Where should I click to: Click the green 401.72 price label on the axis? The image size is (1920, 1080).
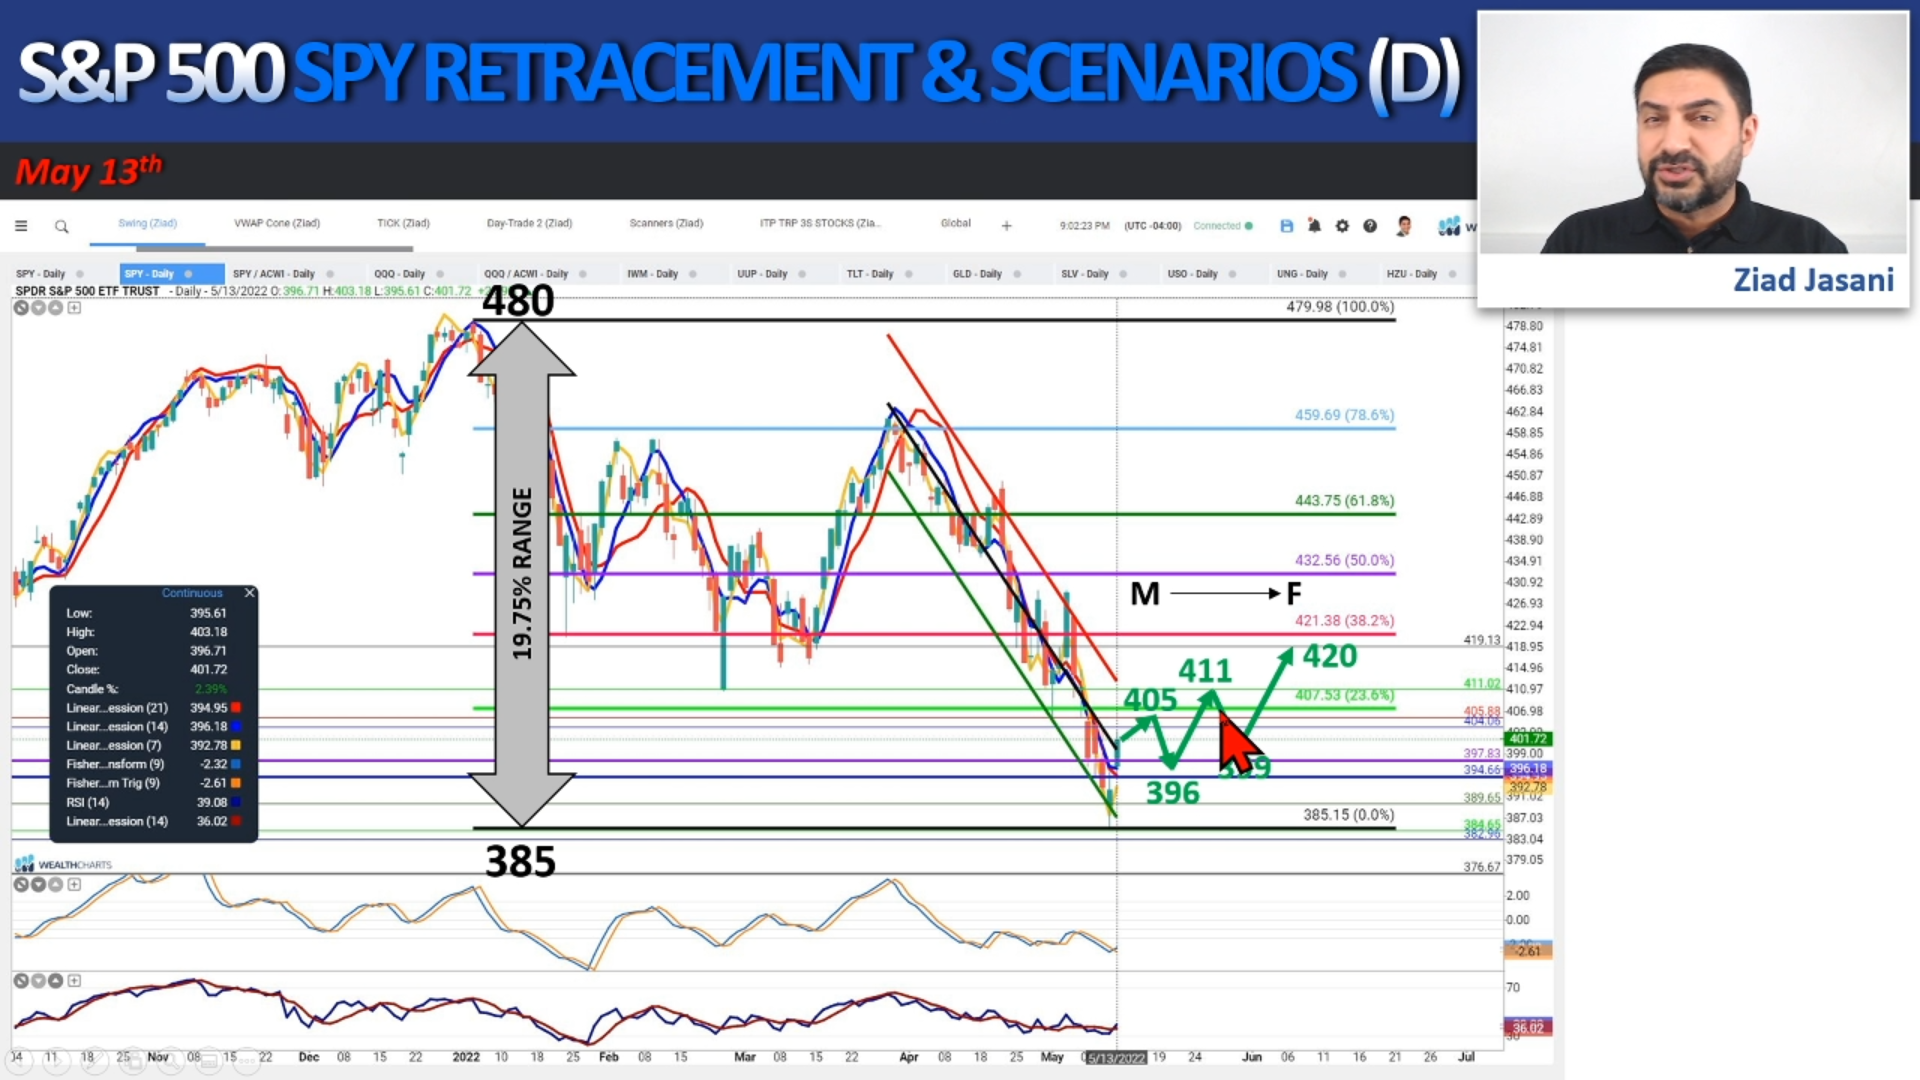pyautogui.click(x=1528, y=739)
